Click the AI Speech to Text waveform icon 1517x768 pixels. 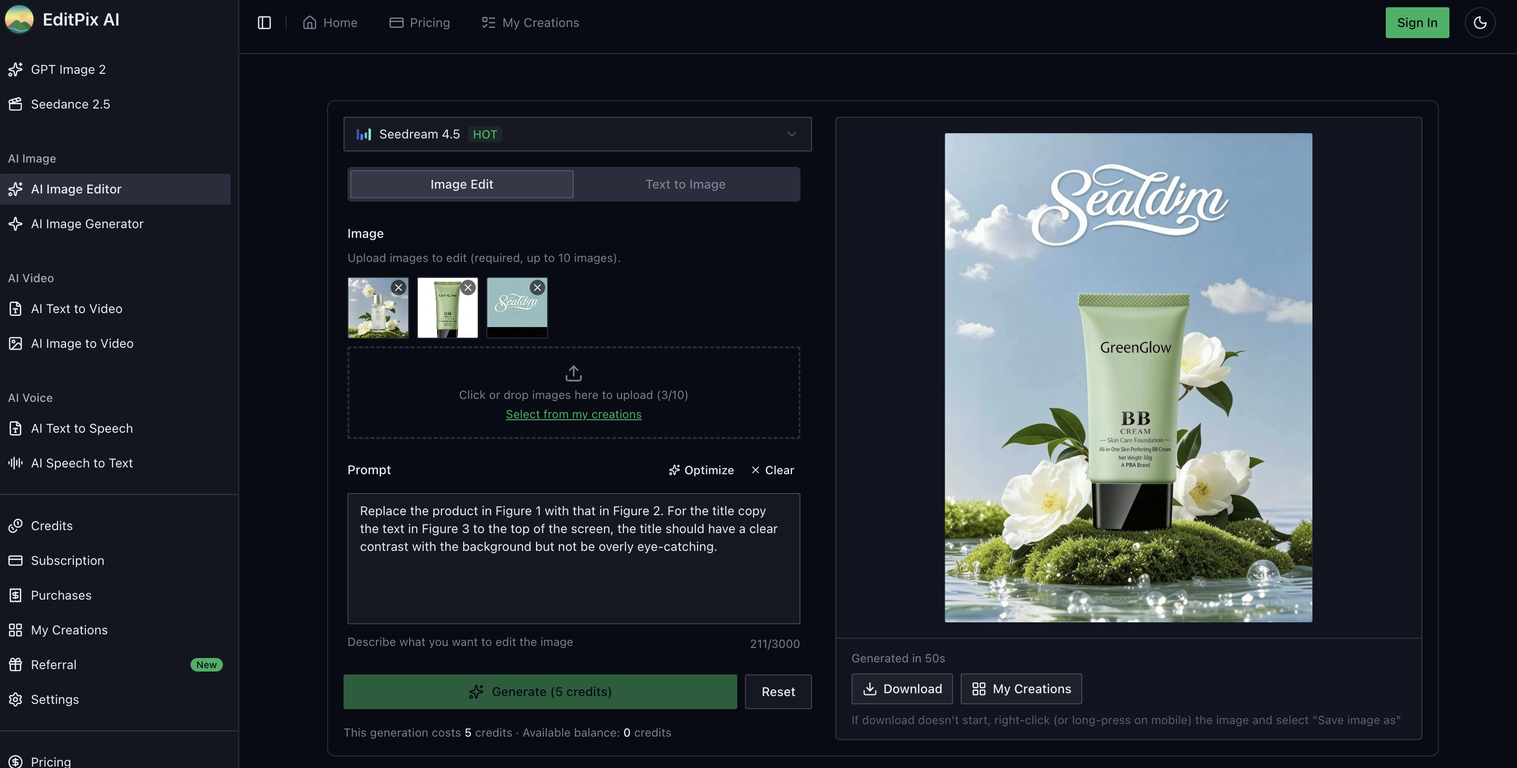(x=15, y=463)
